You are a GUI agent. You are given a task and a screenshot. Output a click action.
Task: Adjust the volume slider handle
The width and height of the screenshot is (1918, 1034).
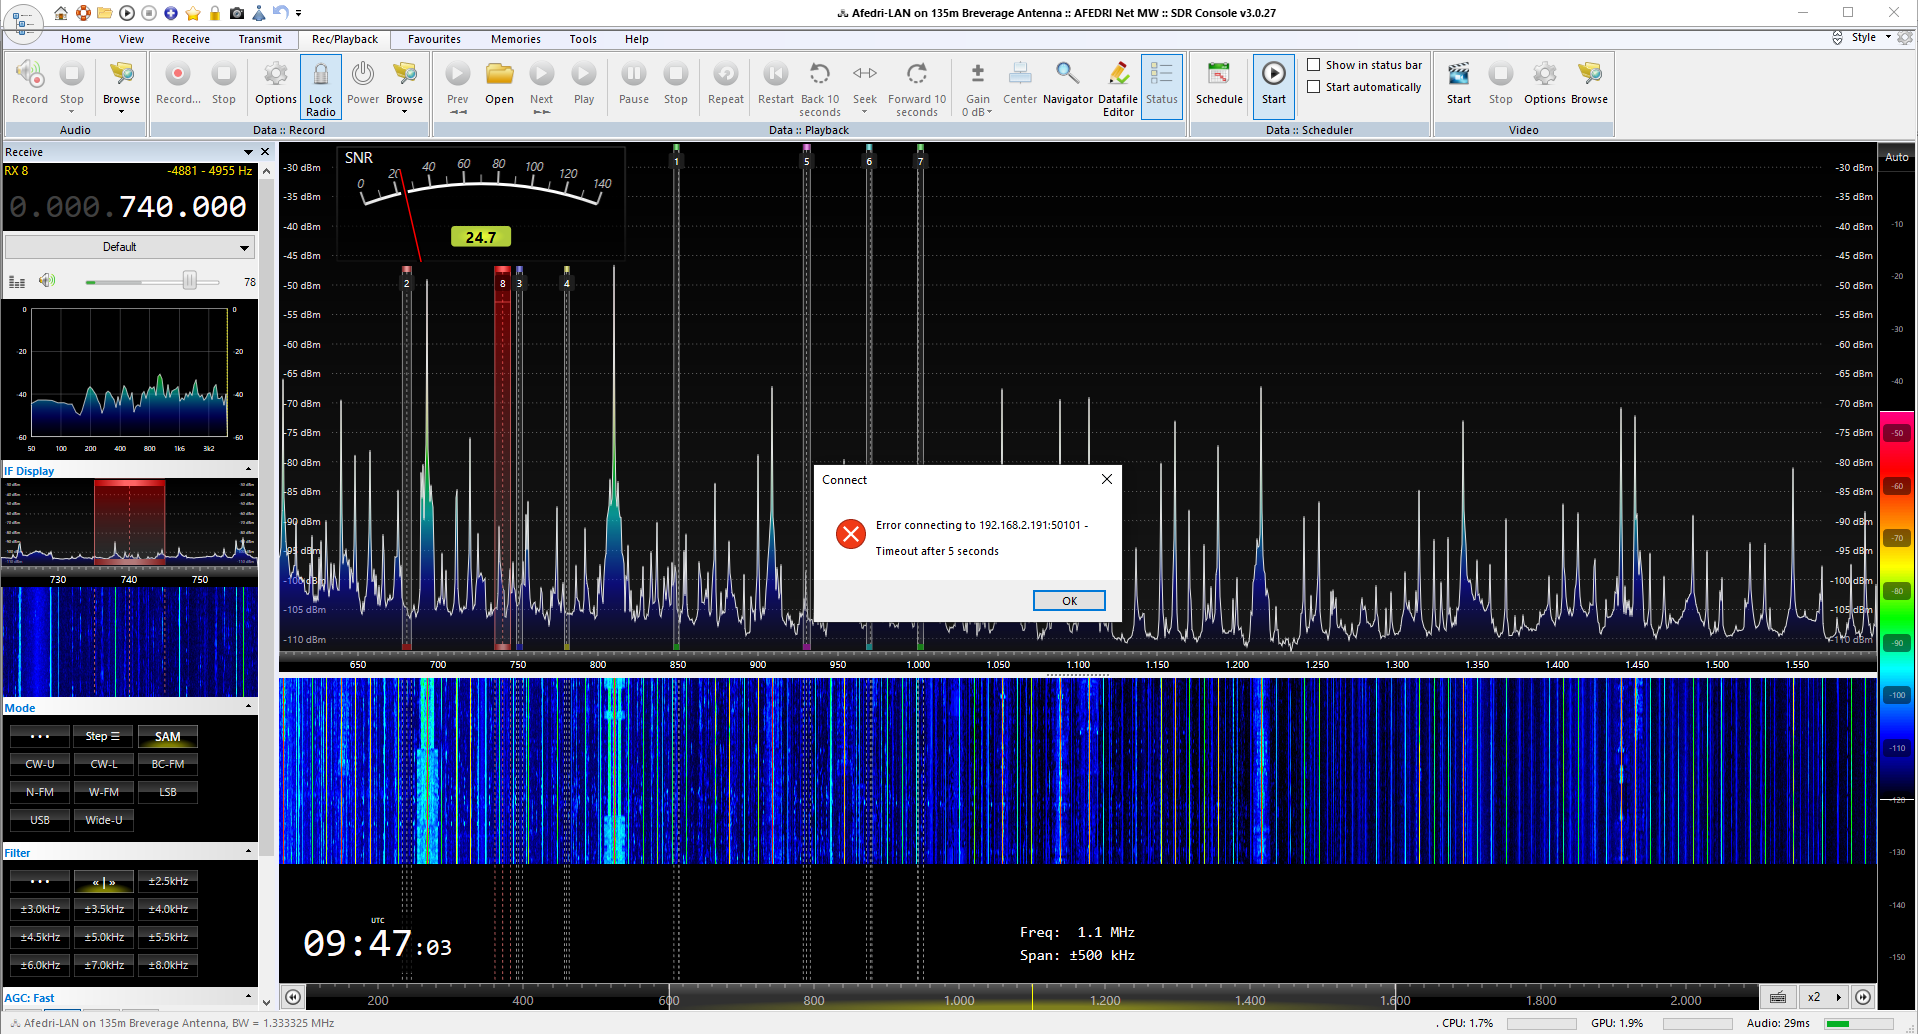pyautogui.click(x=189, y=281)
